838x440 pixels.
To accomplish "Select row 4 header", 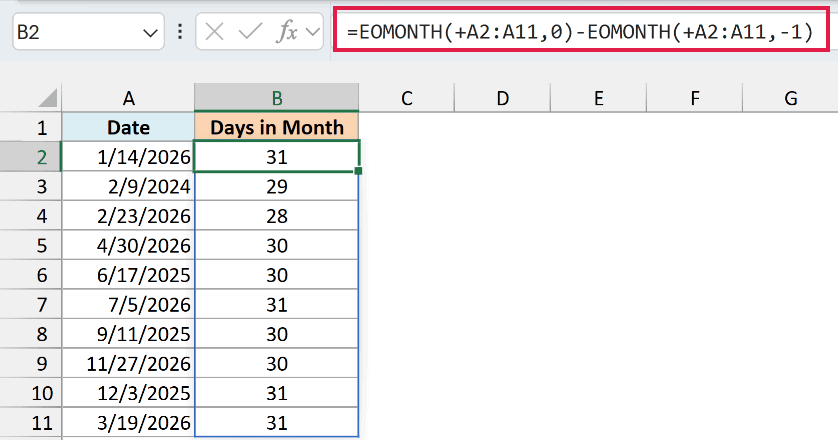I will click(x=31, y=215).
